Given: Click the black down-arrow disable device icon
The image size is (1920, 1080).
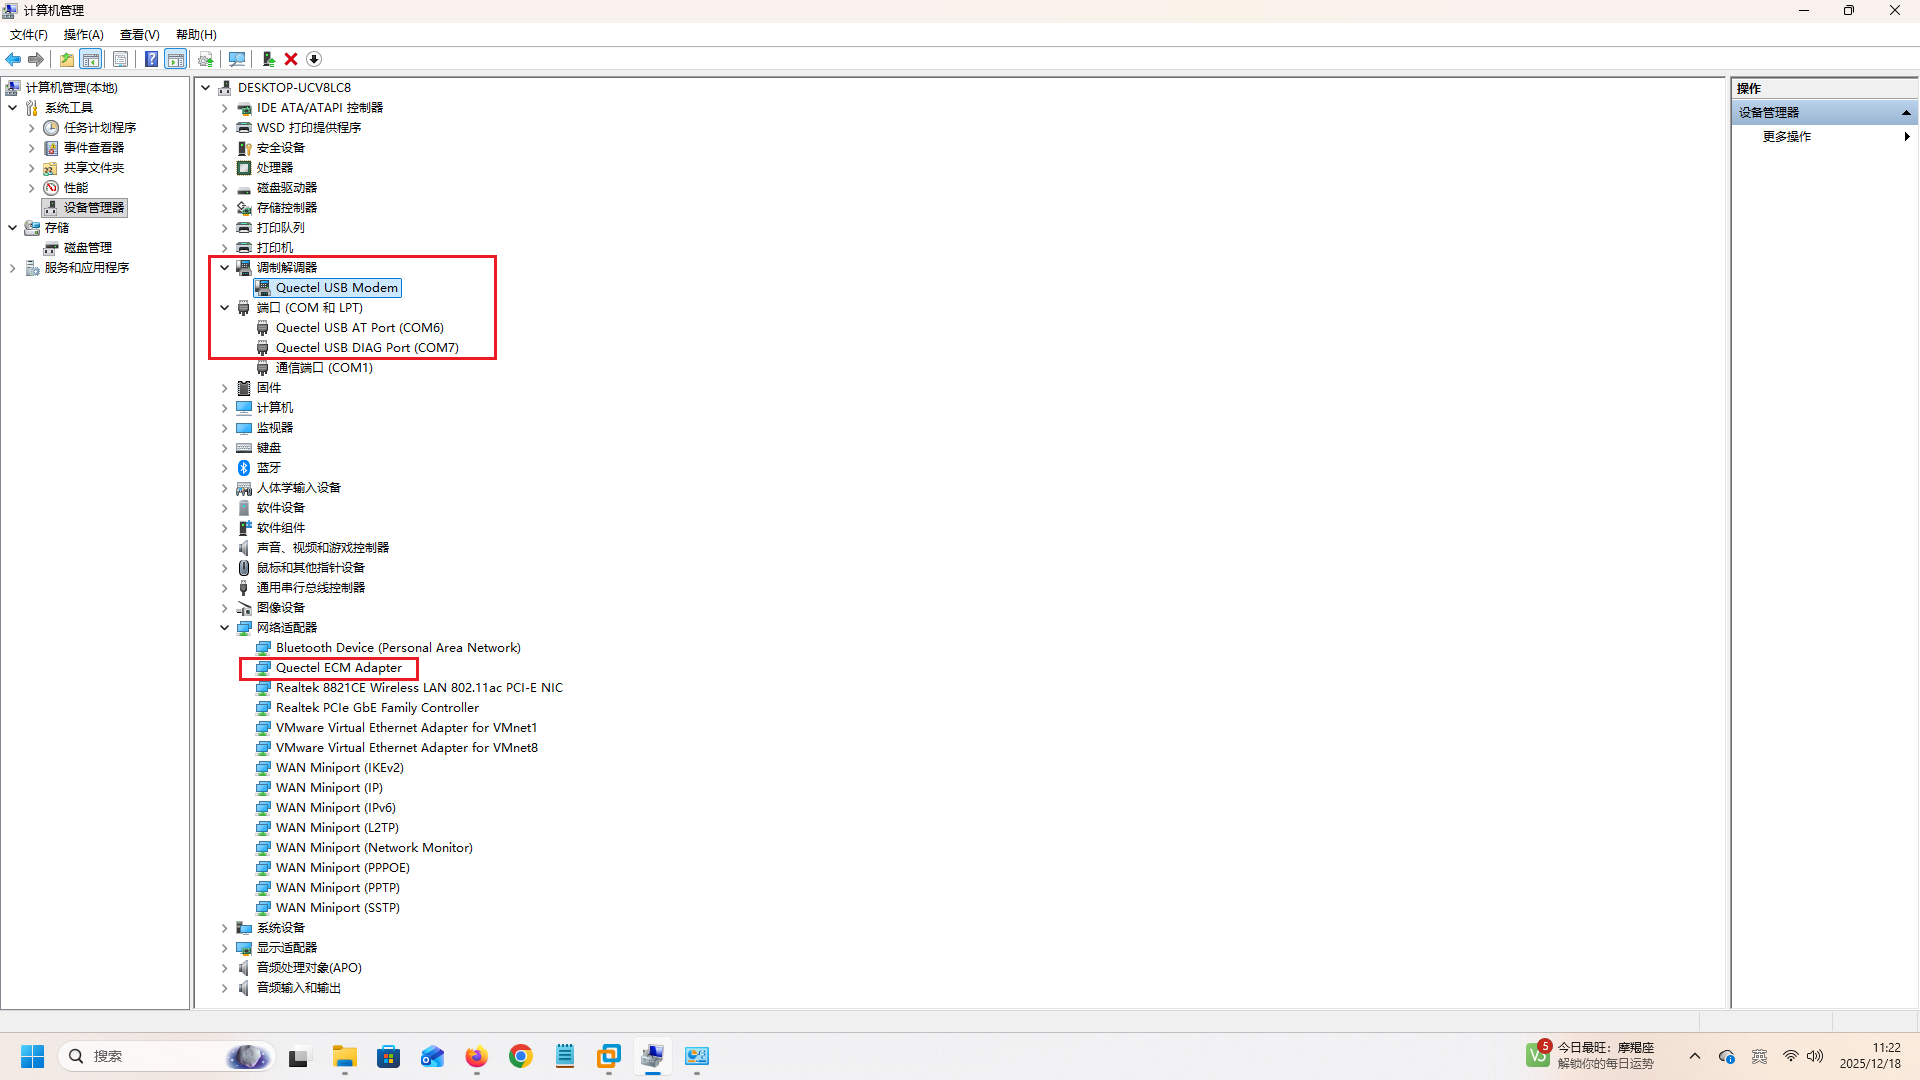Looking at the screenshot, I should (x=314, y=59).
